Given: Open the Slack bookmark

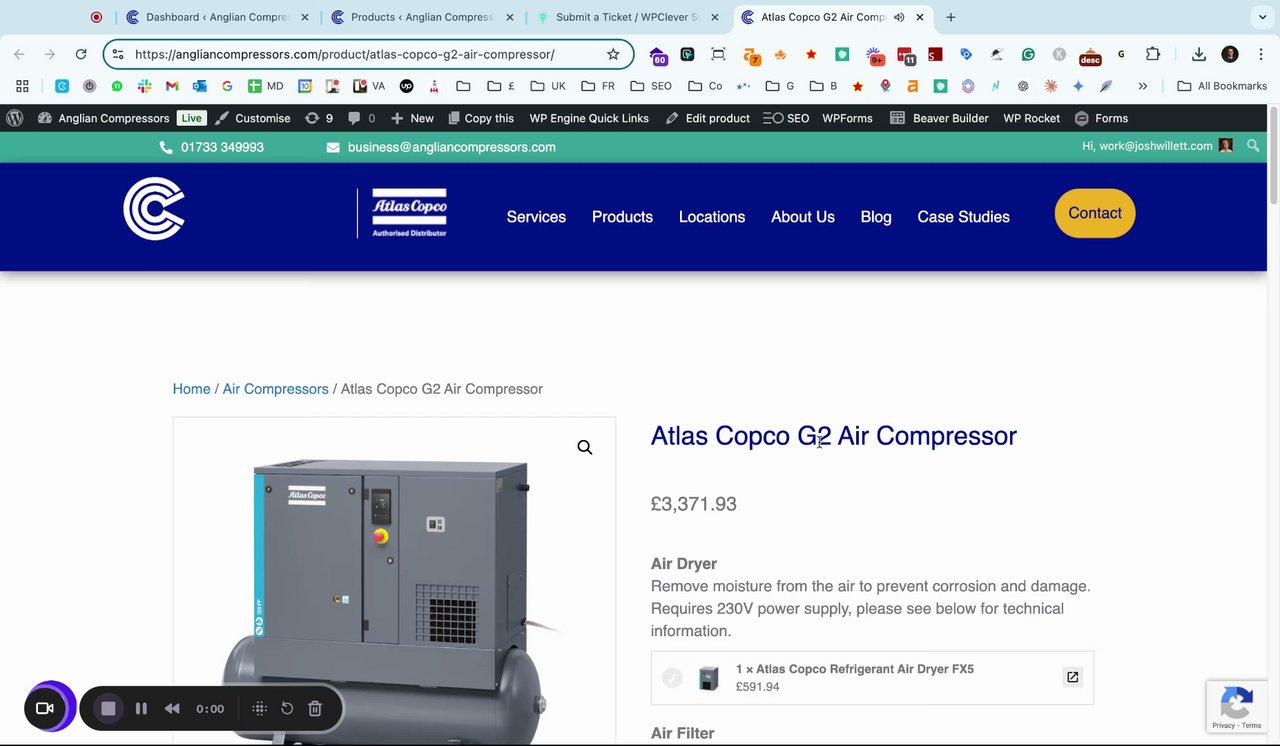Looking at the screenshot, I should [x=144, y=86].
